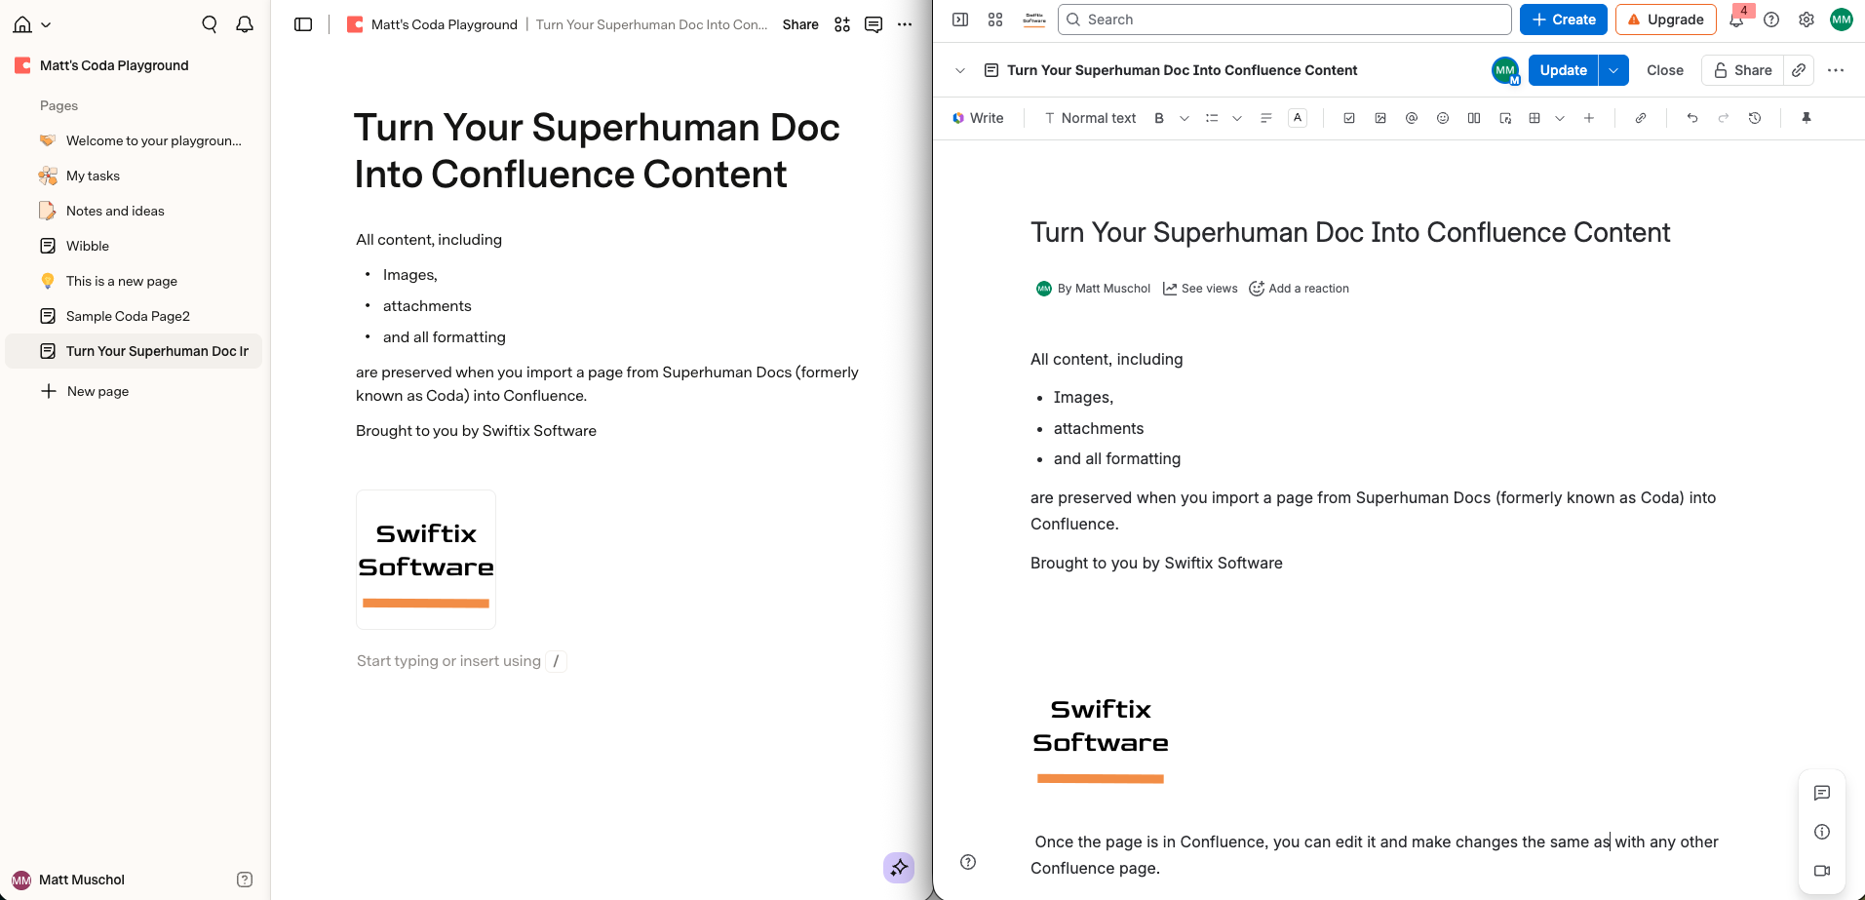Open Normal text style dropdown

point(1090,118)
